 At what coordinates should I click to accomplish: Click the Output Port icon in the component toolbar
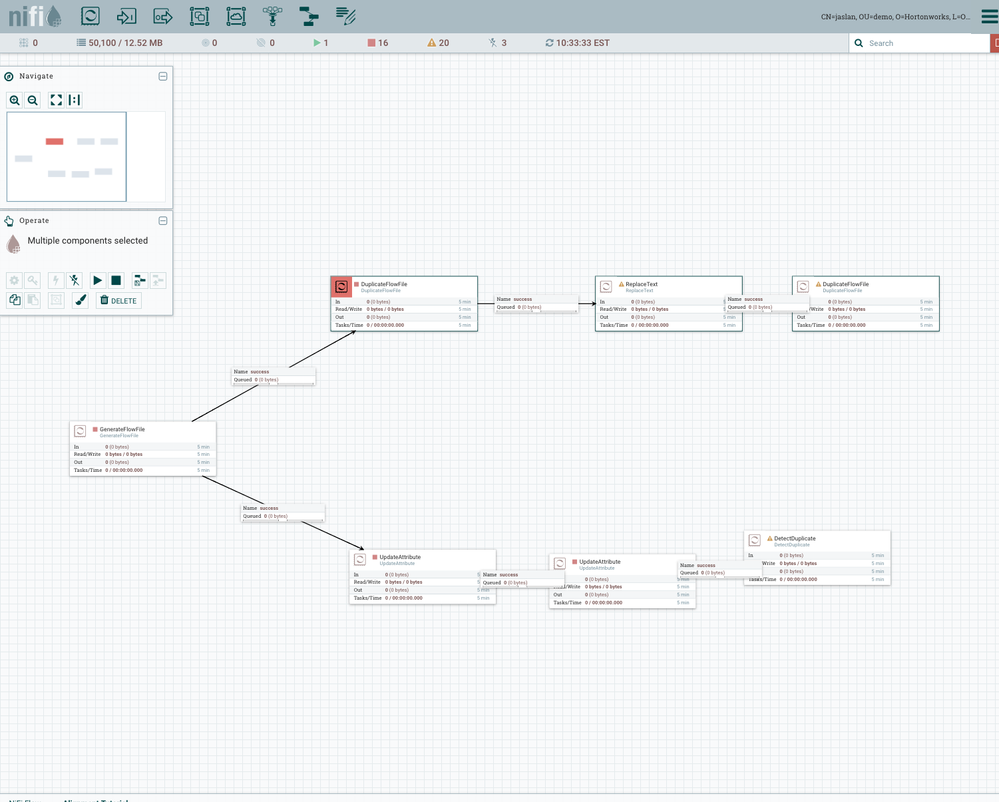(163, 16)
